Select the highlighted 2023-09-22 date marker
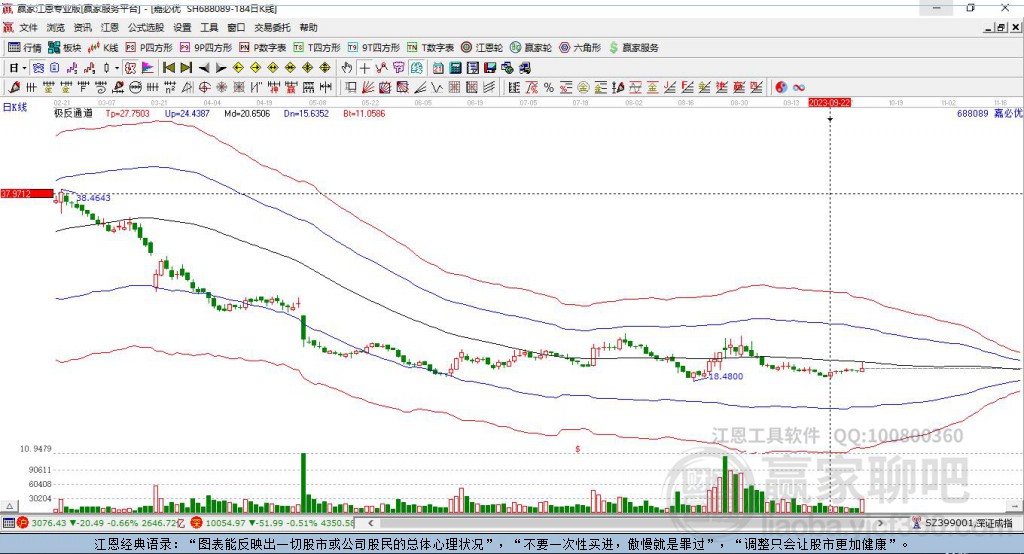 point(829,103)
